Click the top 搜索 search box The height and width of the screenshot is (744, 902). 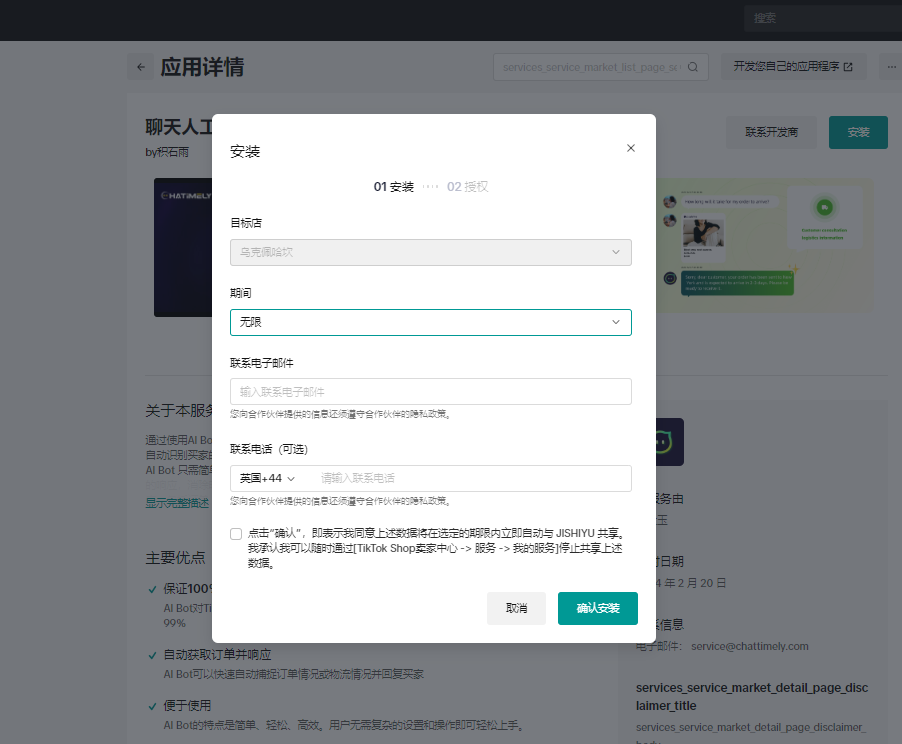pos(820,18)
